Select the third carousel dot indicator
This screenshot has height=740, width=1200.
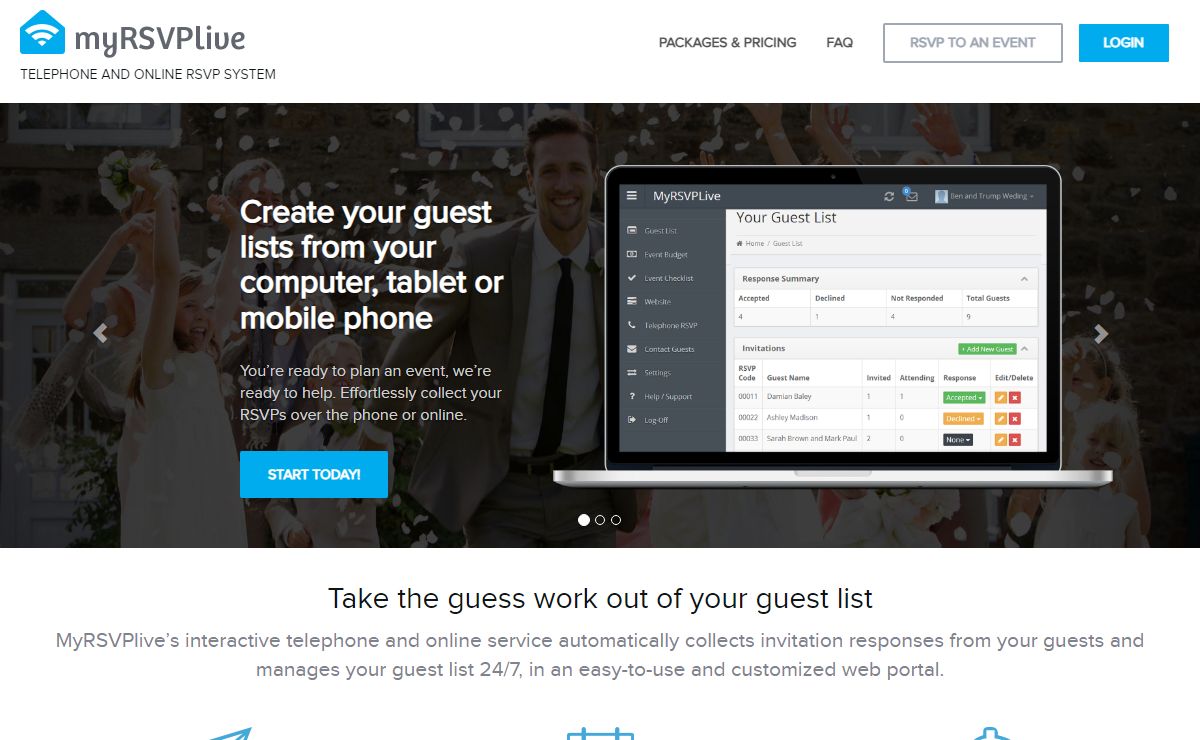(616, 520)
